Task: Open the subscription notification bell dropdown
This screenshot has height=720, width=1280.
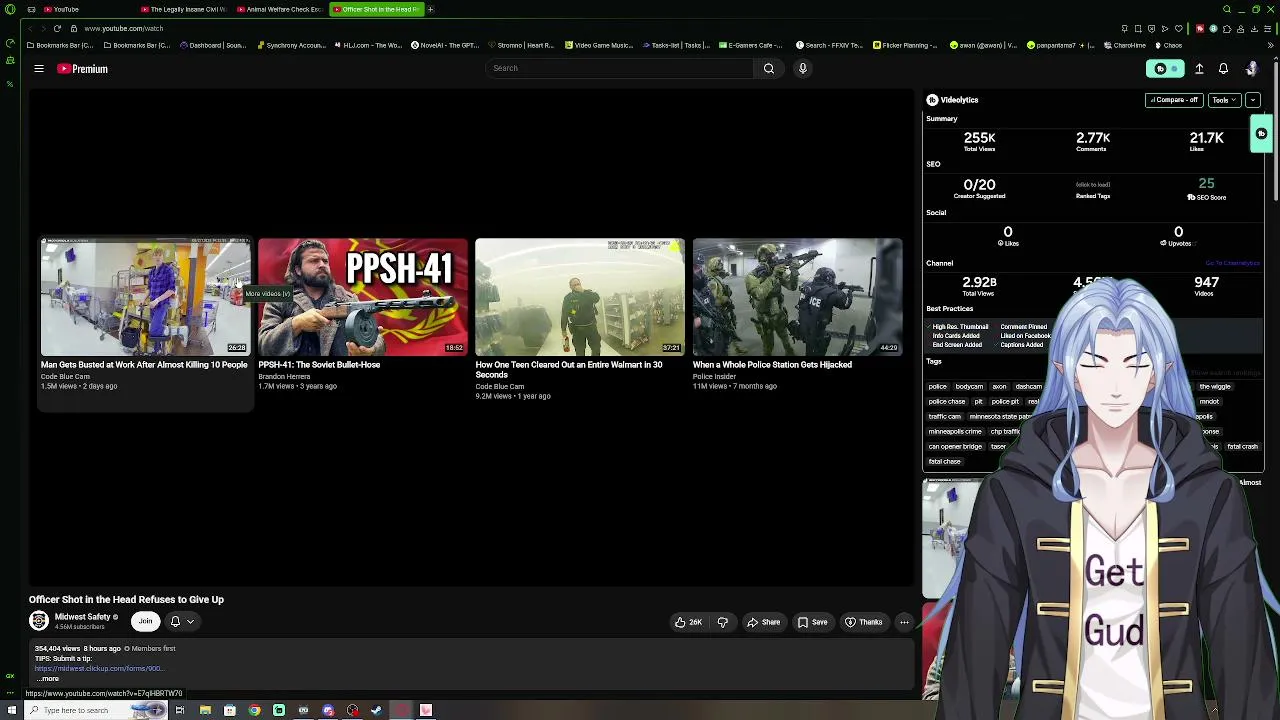Action: (x=181, y=621)
